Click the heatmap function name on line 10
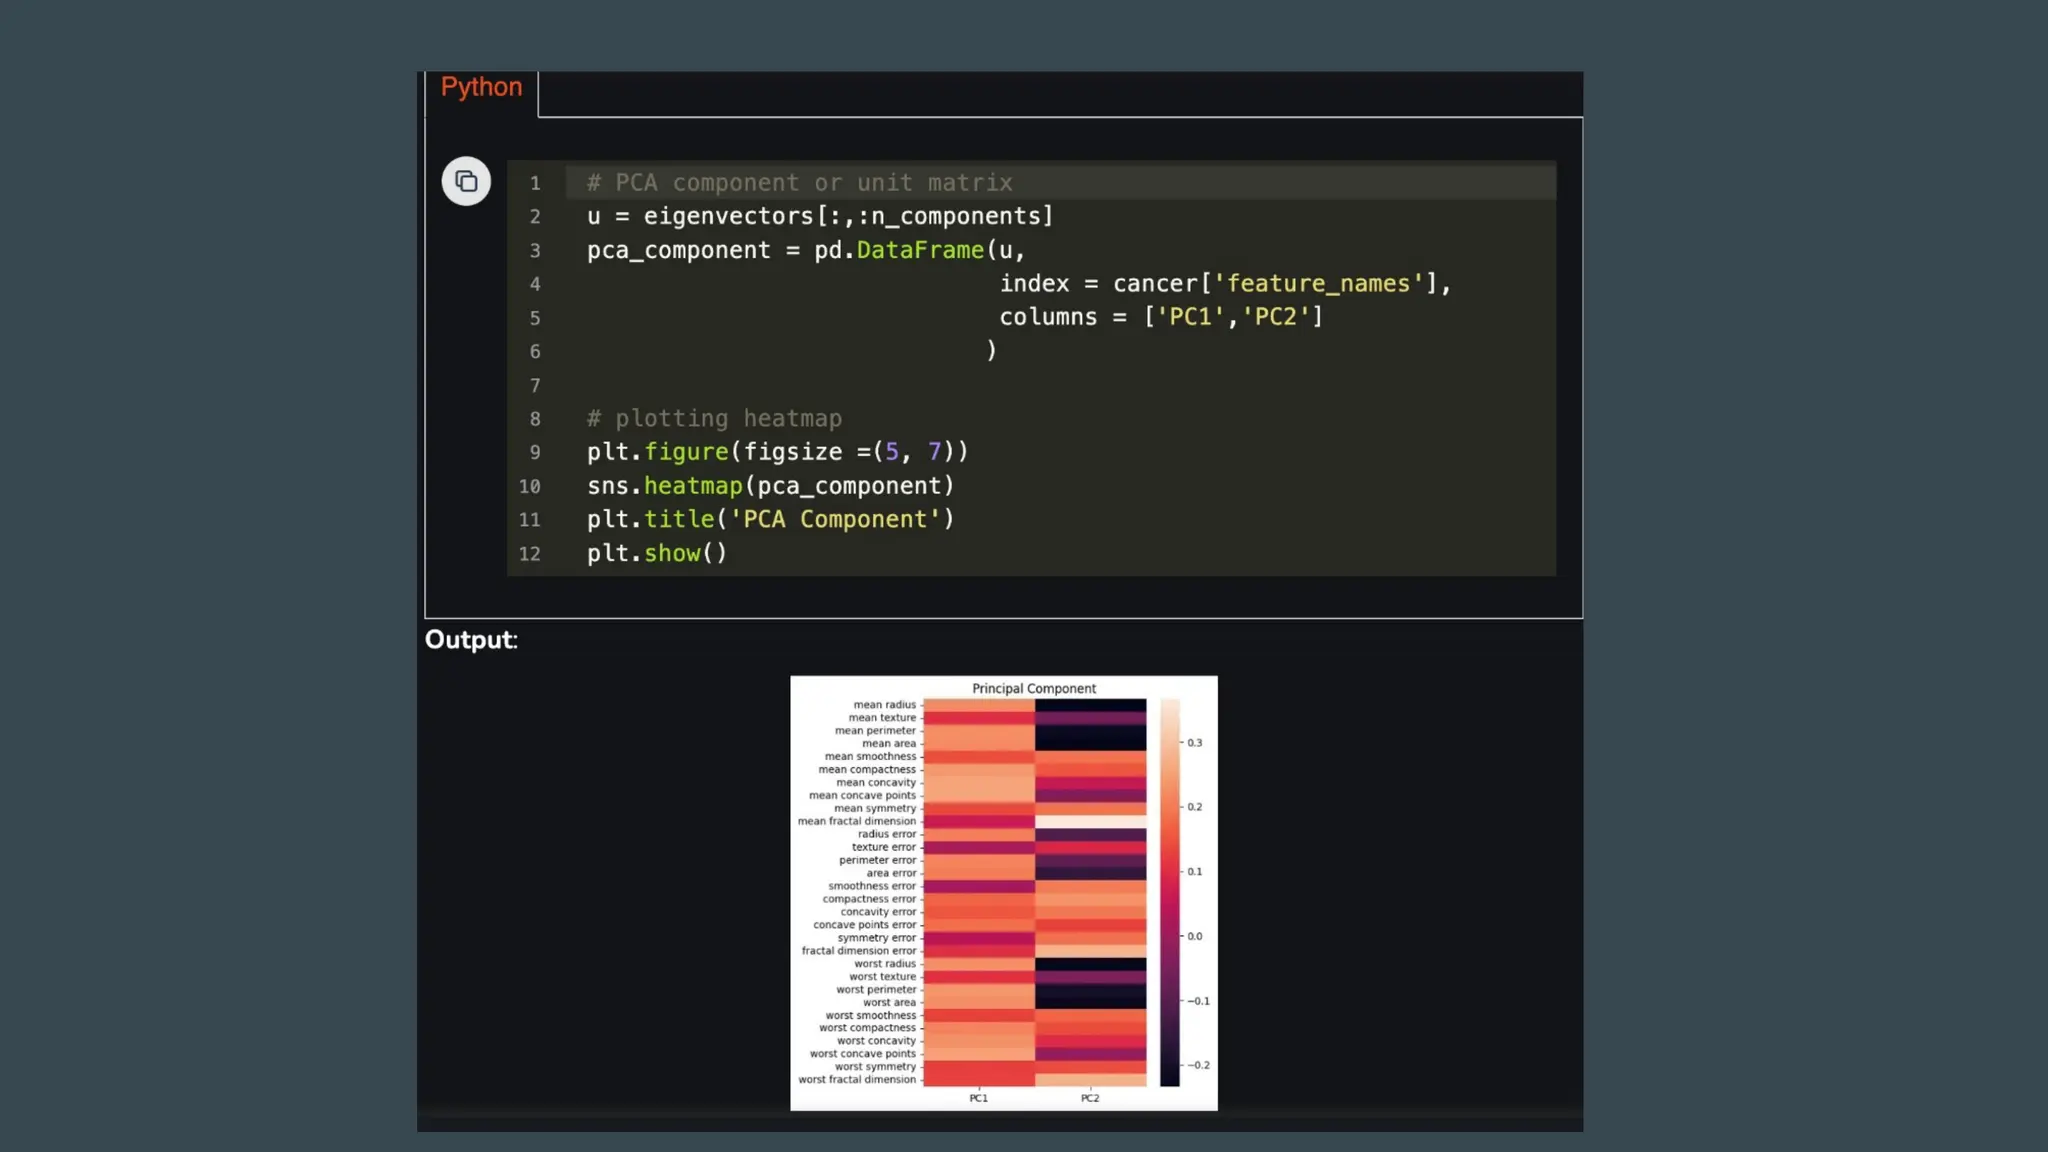Screen dimensions: 2048x1152 click(693, 486)
